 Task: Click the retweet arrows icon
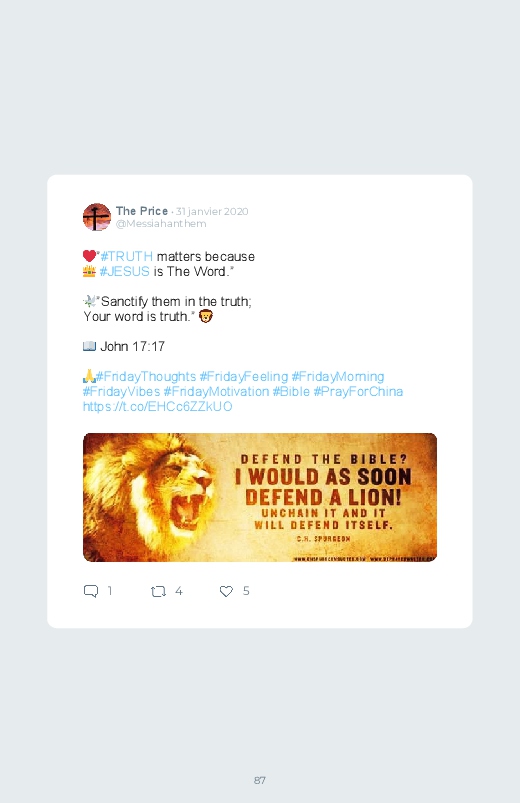158,591
